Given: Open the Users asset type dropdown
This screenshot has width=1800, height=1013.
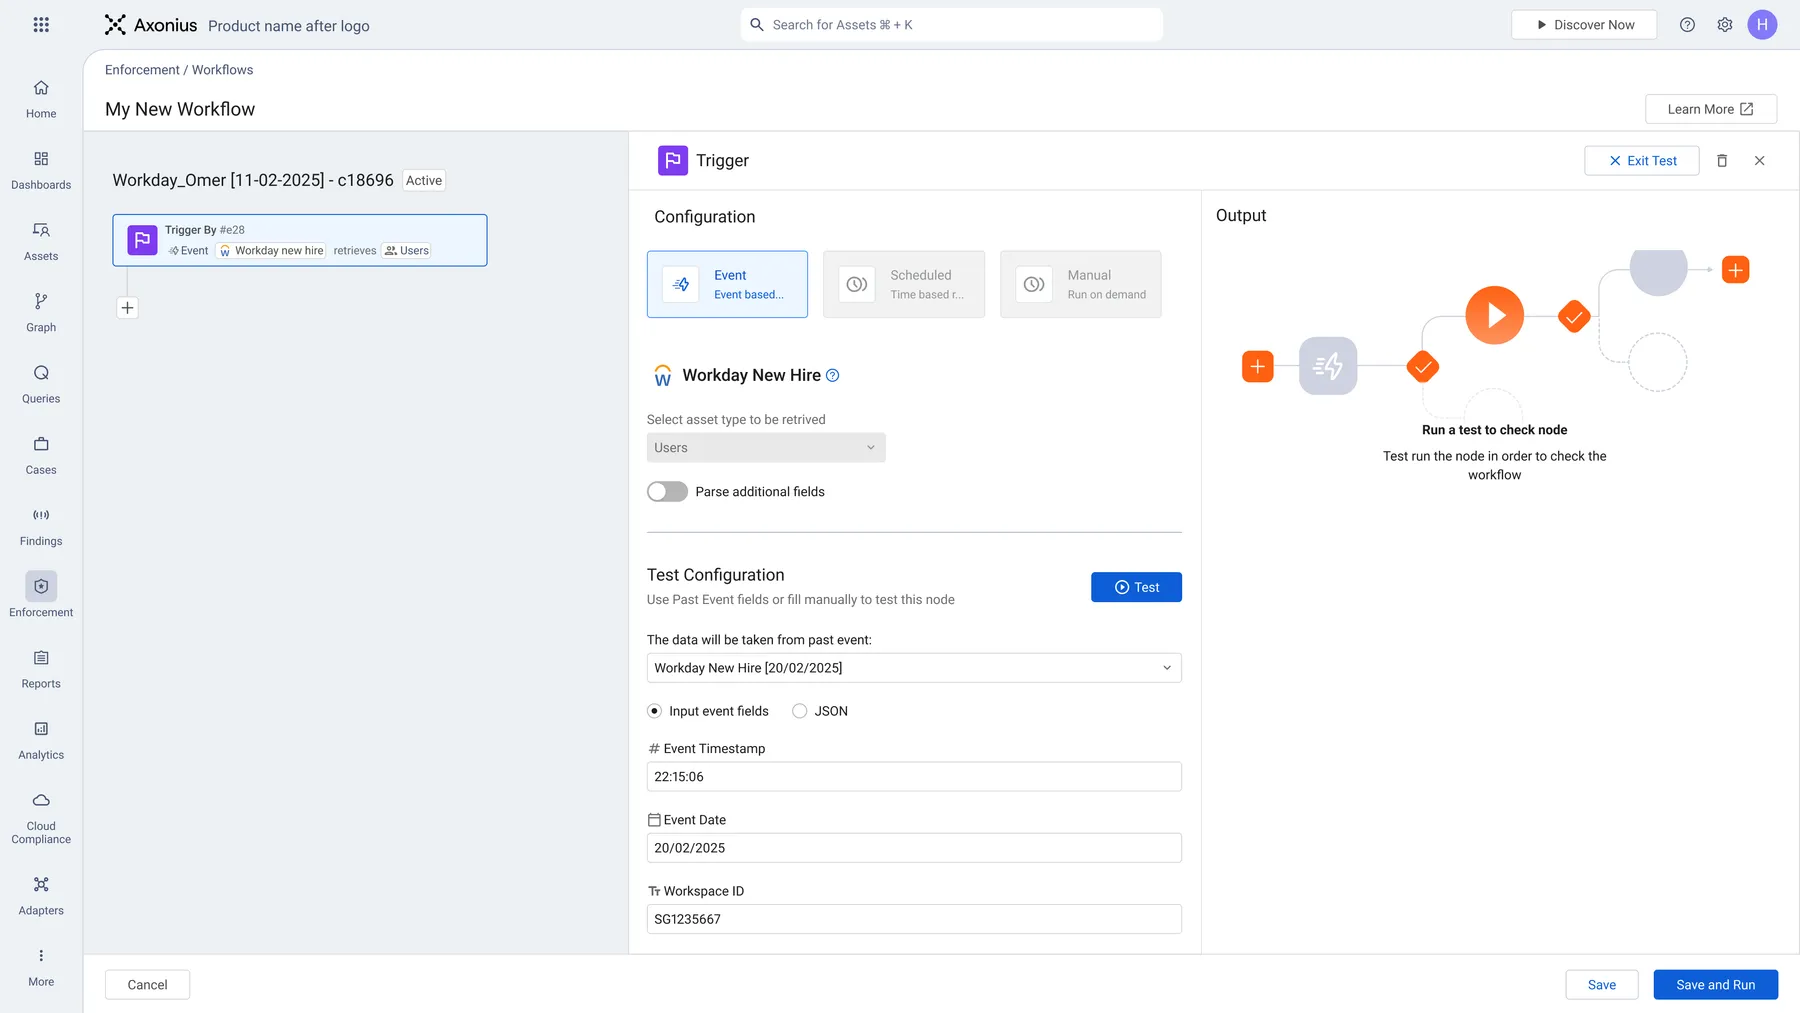Looking at the screenshot, I should [x=766, y=448].
